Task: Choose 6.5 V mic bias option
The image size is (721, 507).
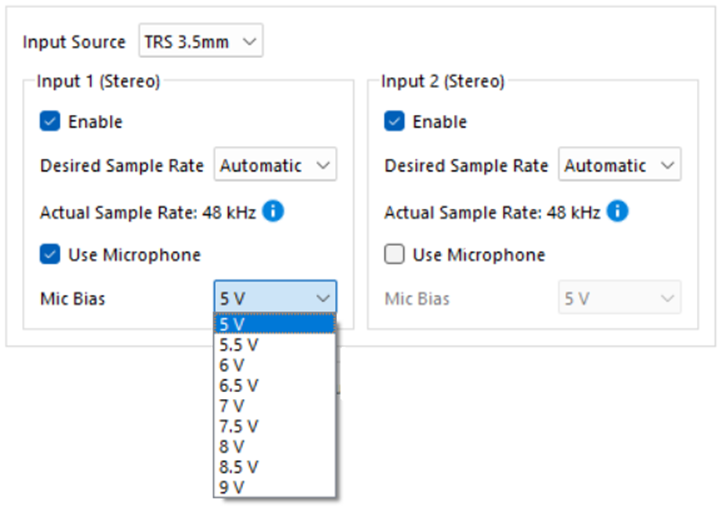Action: 275,385
